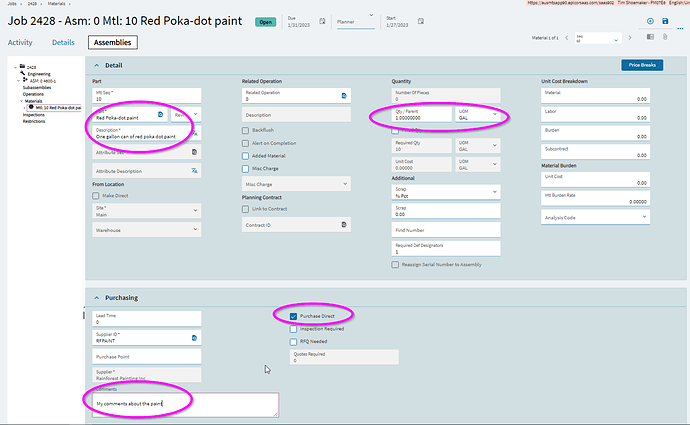Screen dimensions: 690x425
Task: Open the Supplier ID search icon
Action: click(x=194, y=338)
